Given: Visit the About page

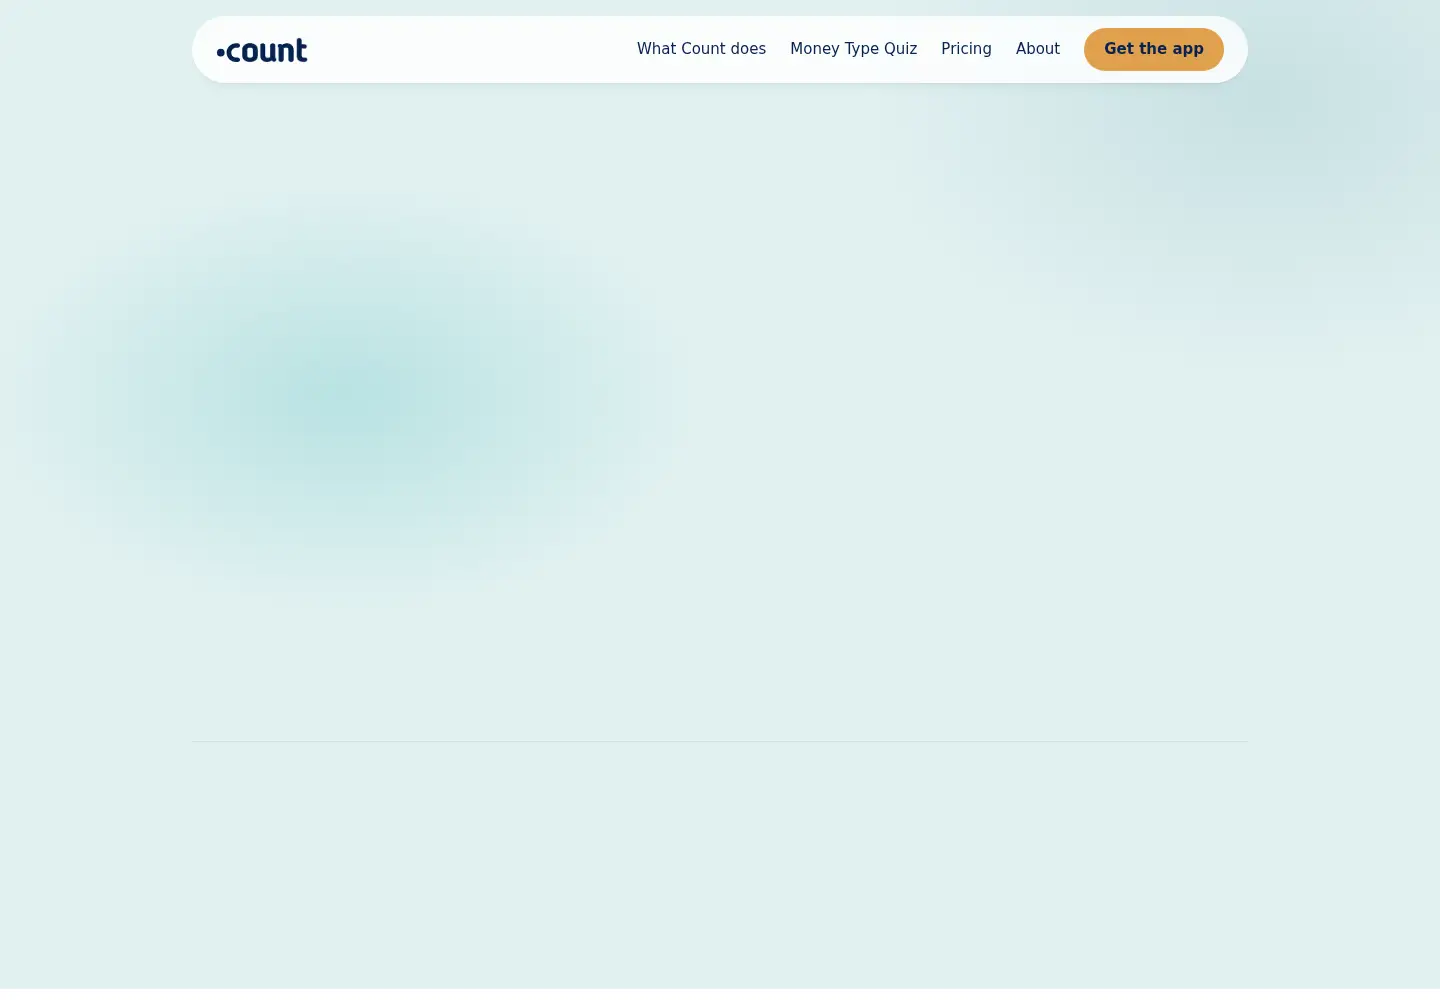Looking at the screenshot, I should (x=1037, y=49).
